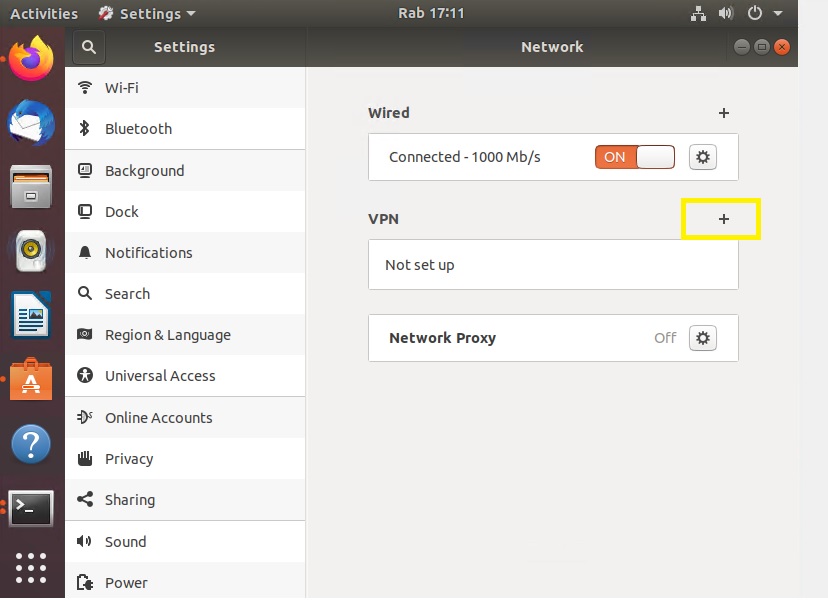Click the Activities button
828x600 pixels.
tap(43, 14)
